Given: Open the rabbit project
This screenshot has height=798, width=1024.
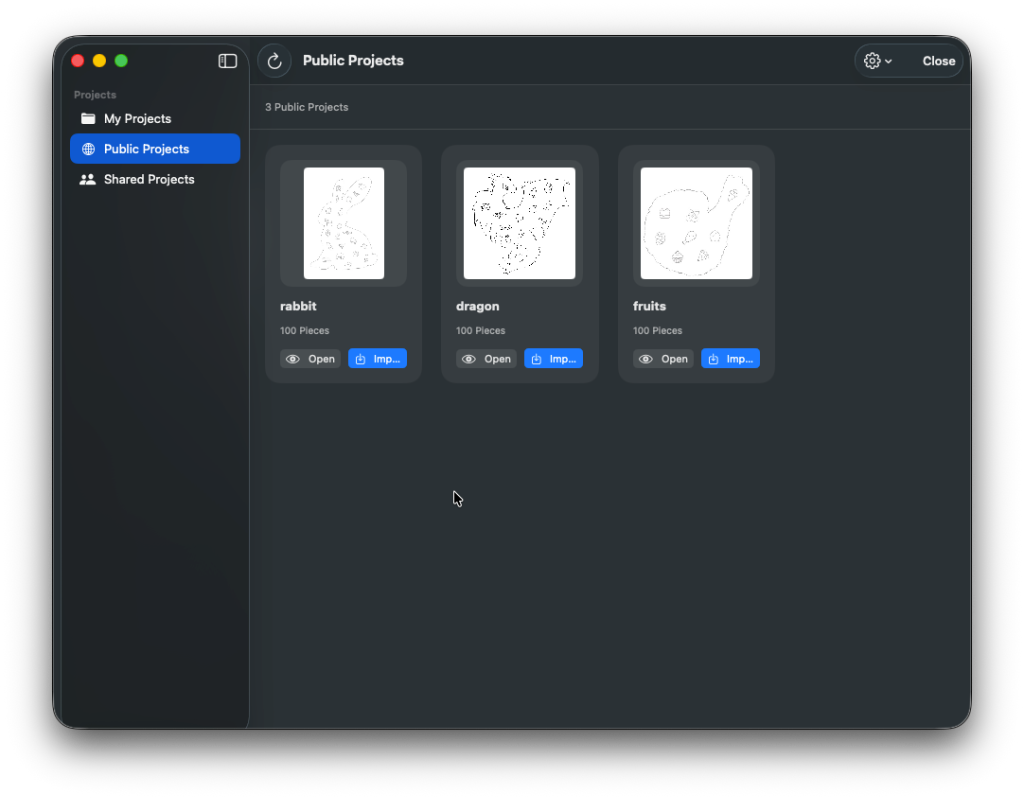Looking at the screenshot, I should [x=310, y=359].
